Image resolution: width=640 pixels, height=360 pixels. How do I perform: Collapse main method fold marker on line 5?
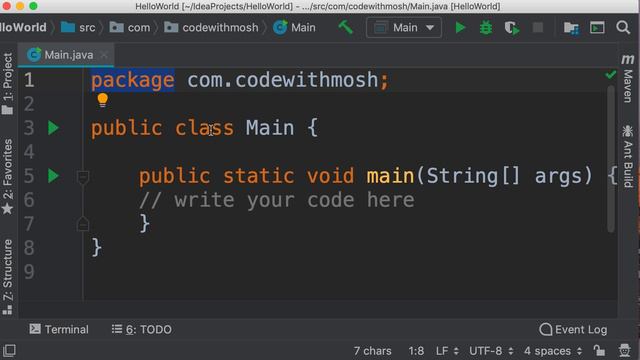click(x=83, y=177)
